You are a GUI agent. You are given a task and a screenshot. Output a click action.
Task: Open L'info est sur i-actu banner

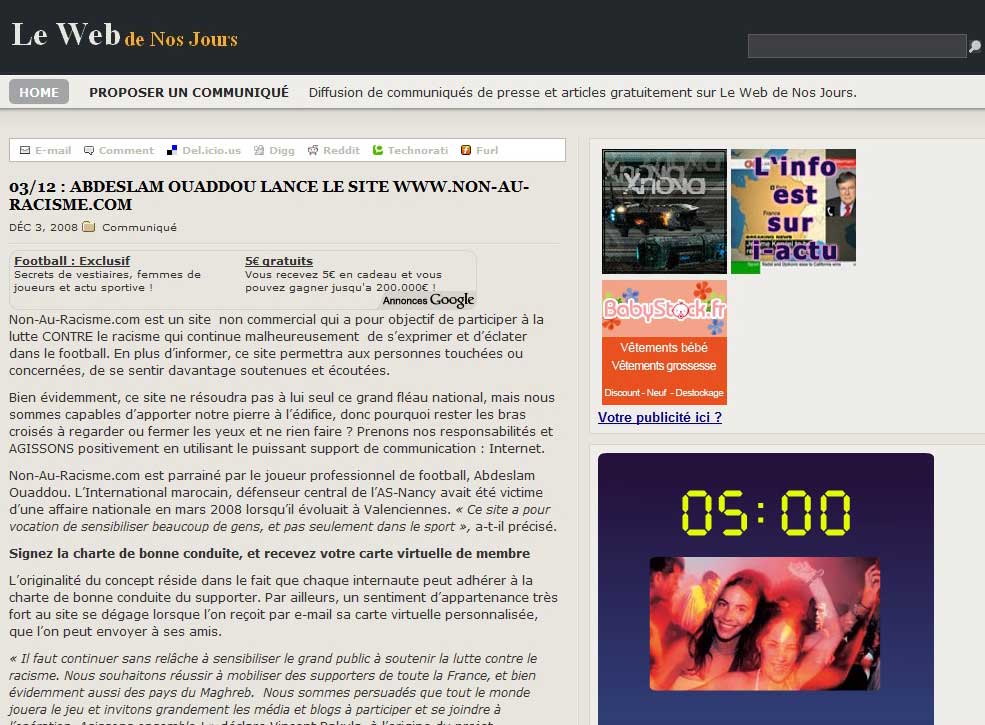(x=793, y=211)
